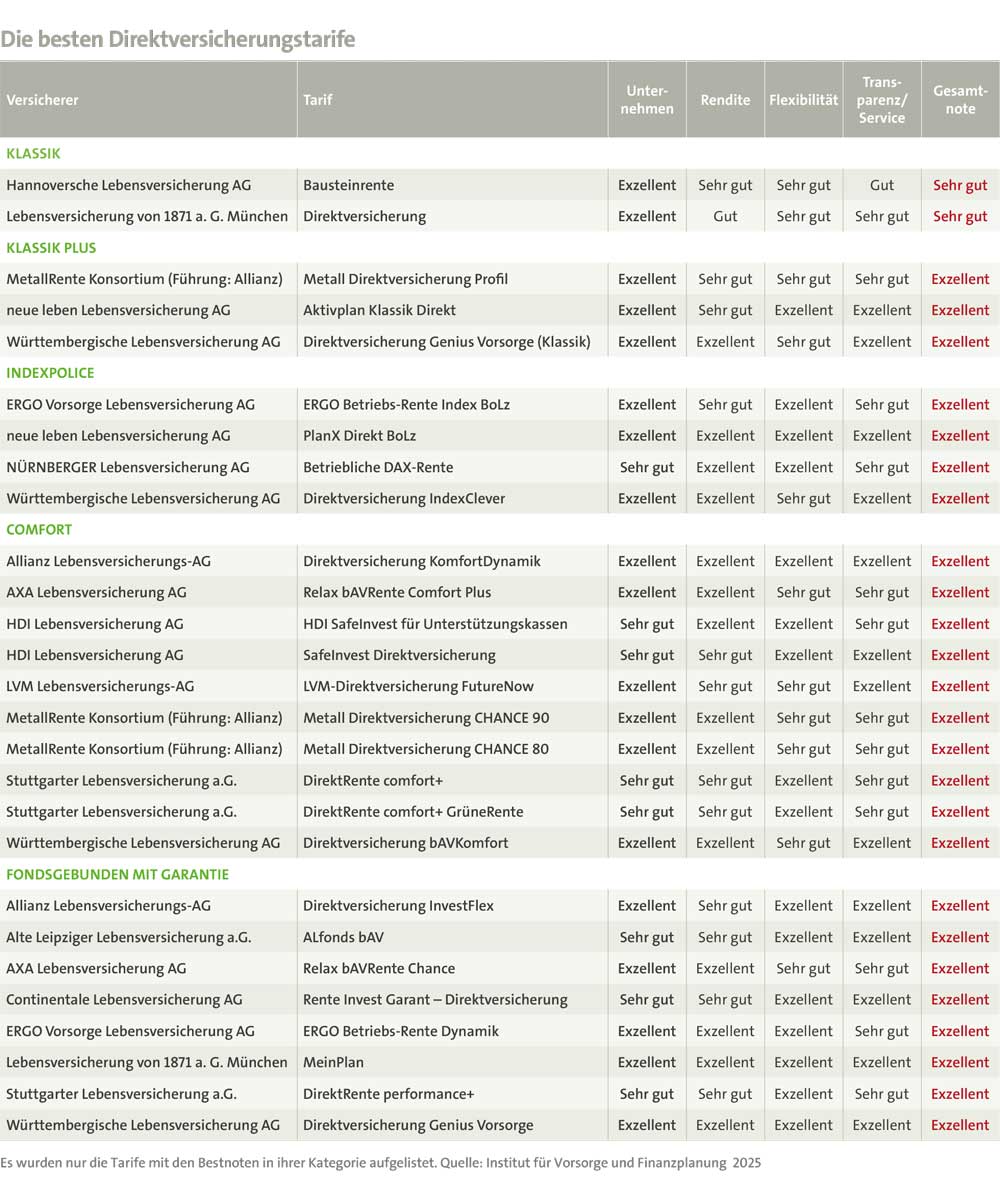
Task: Select Hannoversche Lebensversicherung AG insurer
Action: click(129, 185)
